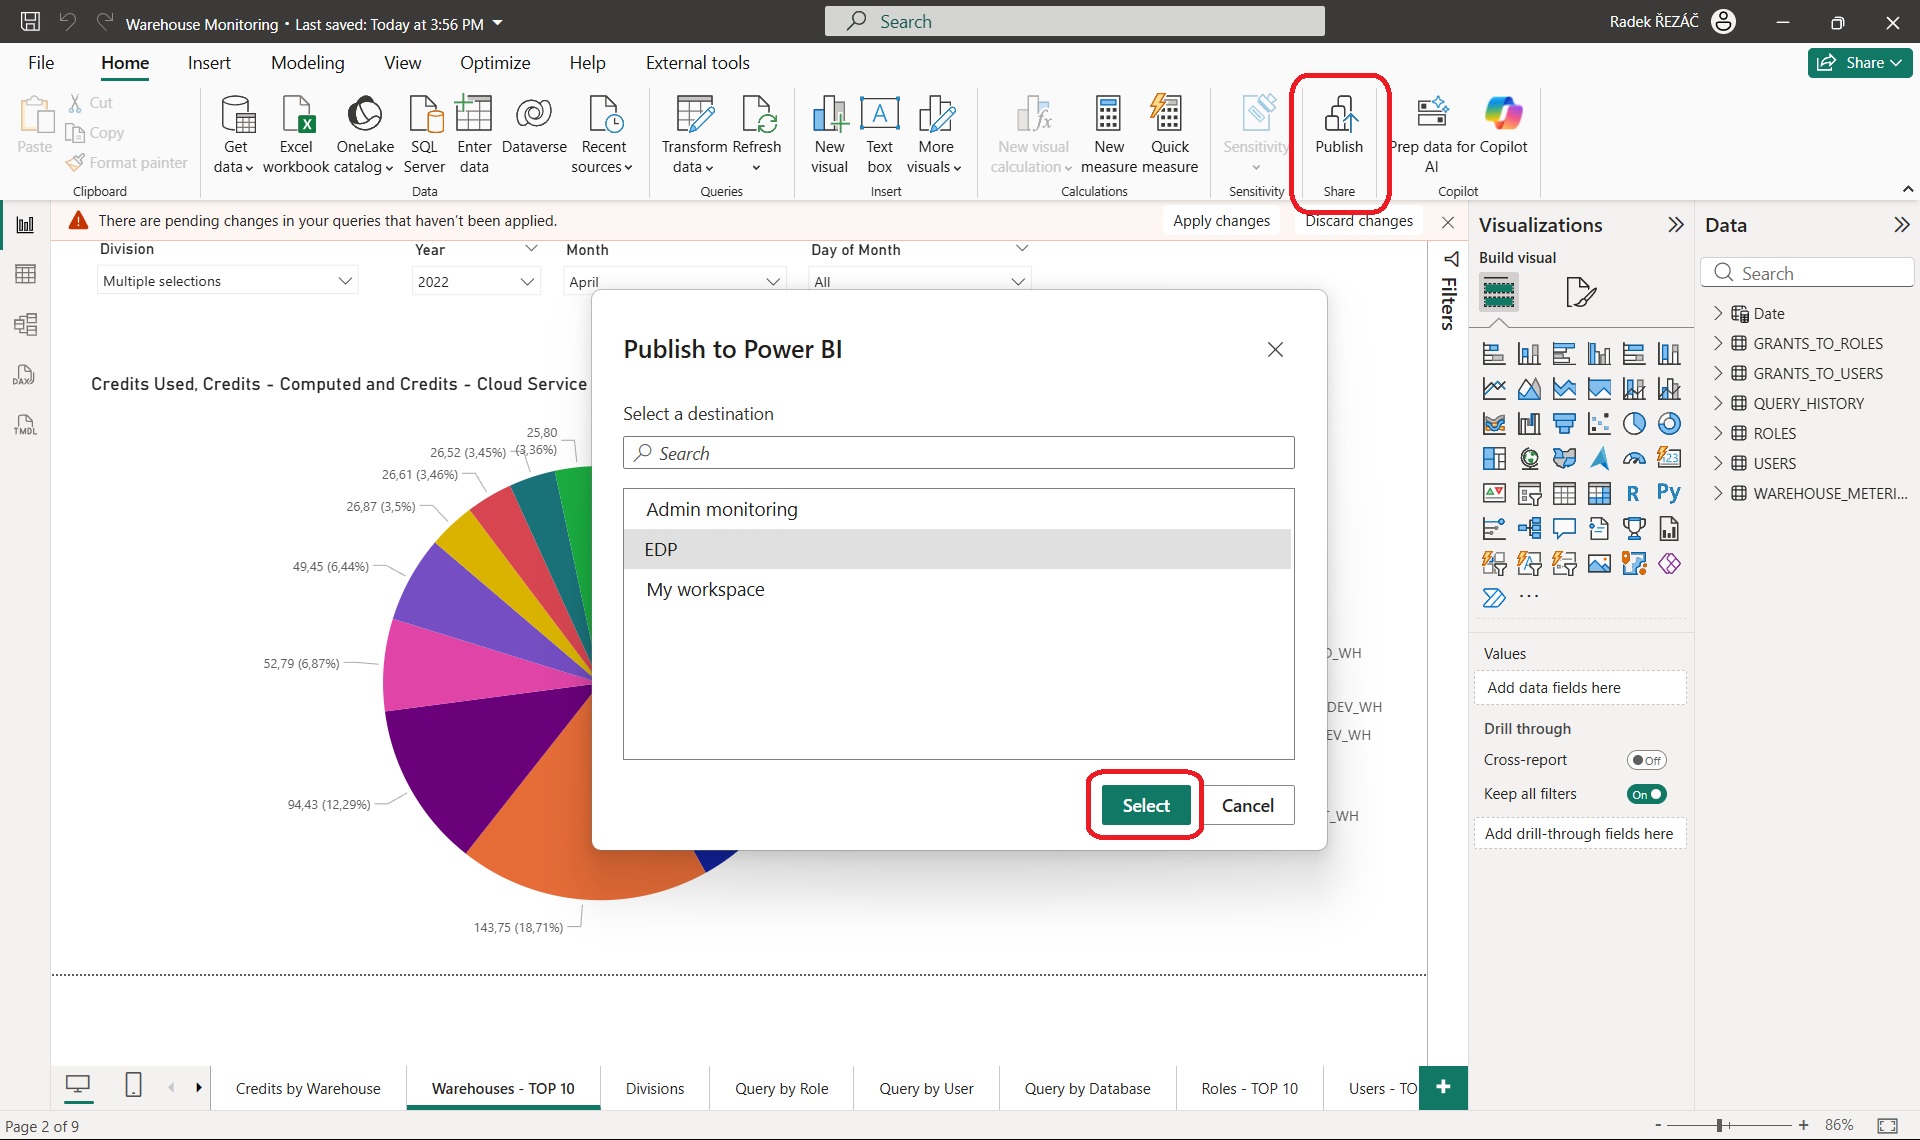Screen dimensions: 1920x1140
Task: Click the Apply changes button
Action: 1221,221
